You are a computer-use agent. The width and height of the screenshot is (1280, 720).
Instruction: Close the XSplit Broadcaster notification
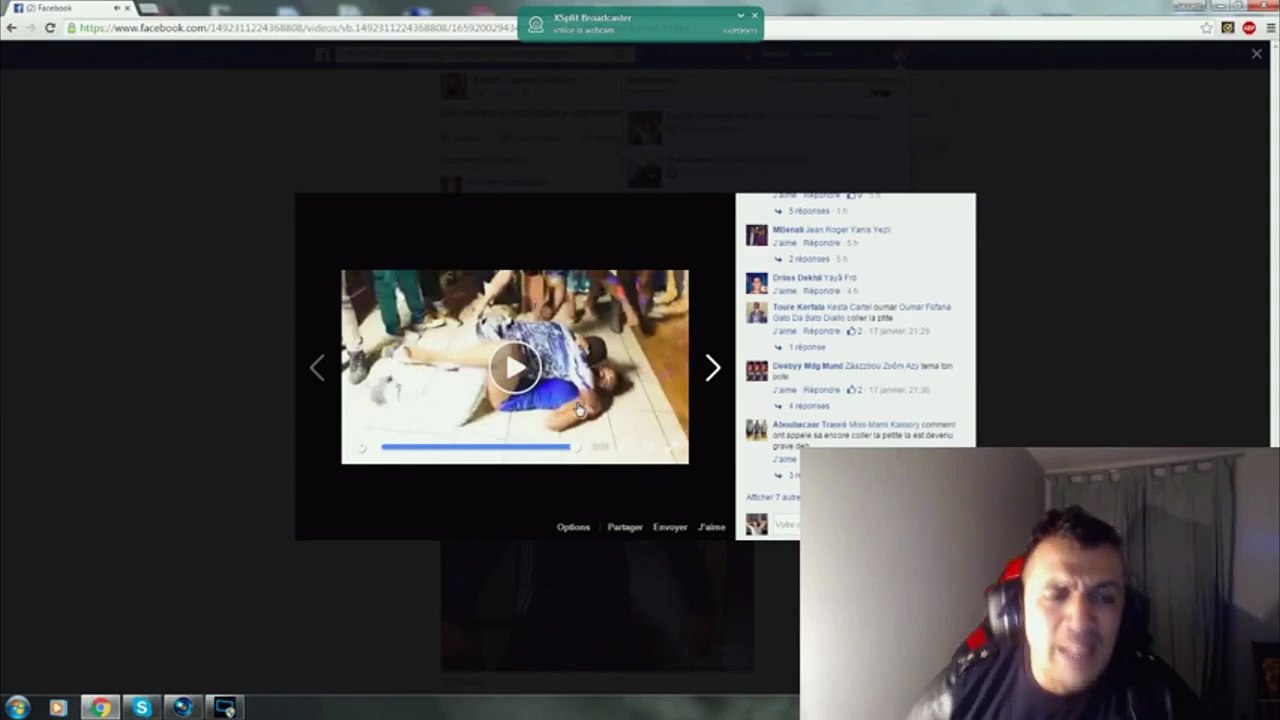click(755, 15)
